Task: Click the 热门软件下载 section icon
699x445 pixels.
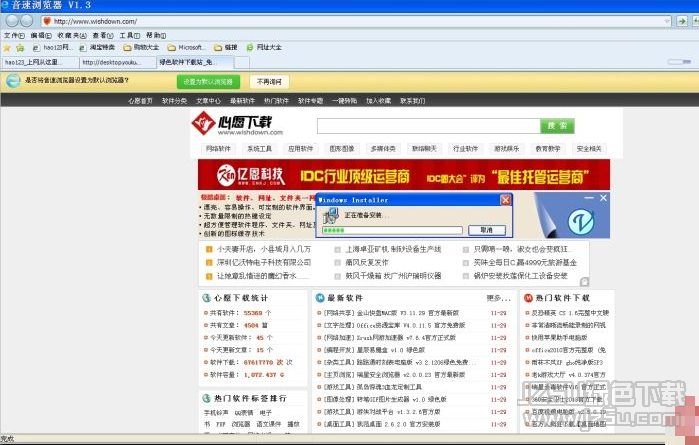Action: (528, 298)
